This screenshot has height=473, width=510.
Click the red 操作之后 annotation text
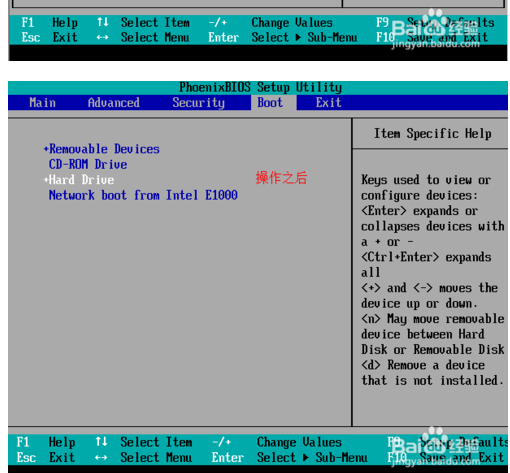(x=281, y=178)
